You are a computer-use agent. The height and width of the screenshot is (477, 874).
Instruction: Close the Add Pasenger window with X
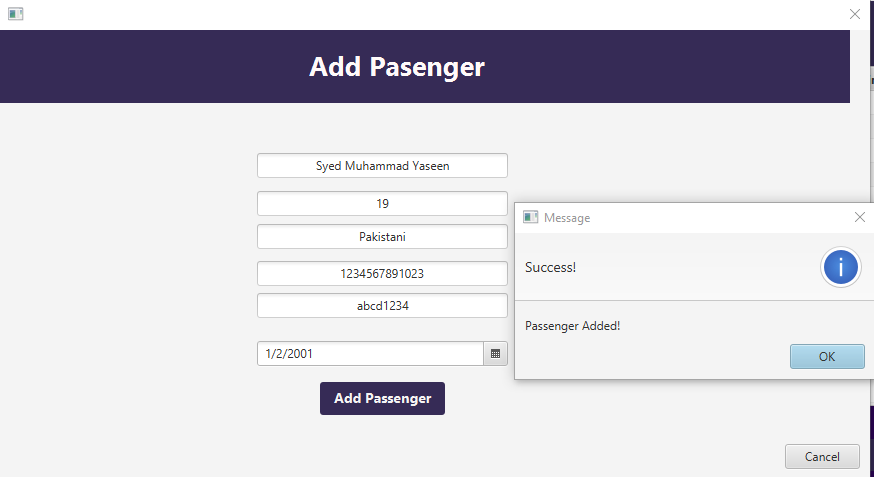(854, 14)
